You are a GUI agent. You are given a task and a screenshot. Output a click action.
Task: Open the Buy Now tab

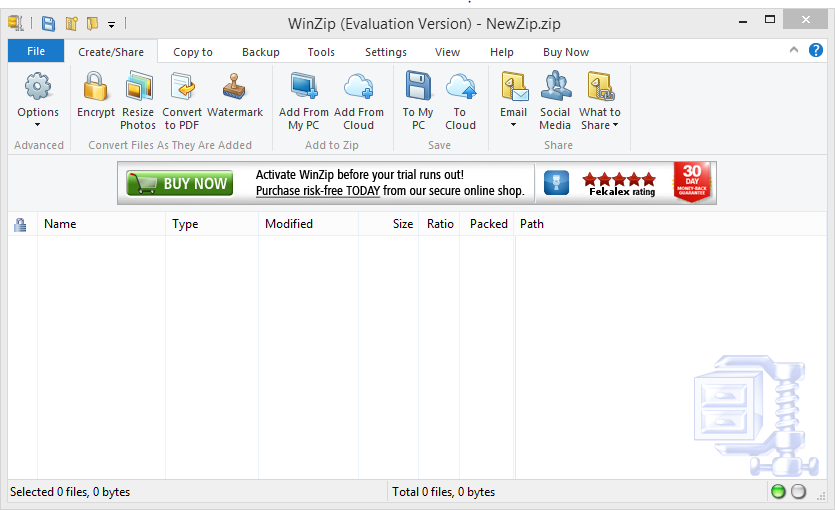coord(566,52)
